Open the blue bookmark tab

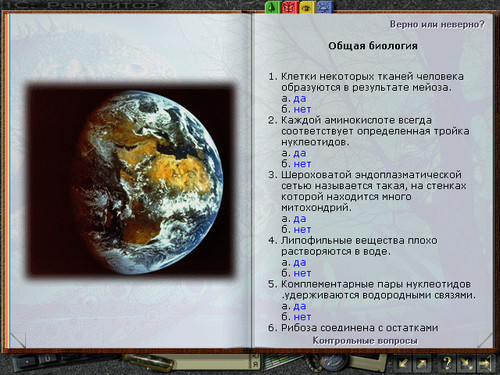click(325, 7)
